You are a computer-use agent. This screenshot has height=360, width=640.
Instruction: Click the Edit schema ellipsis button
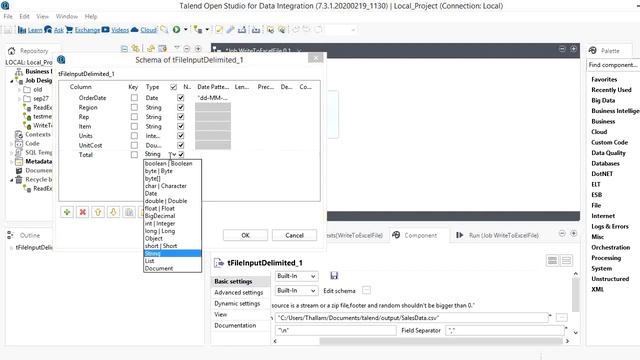tap(367, 290)
